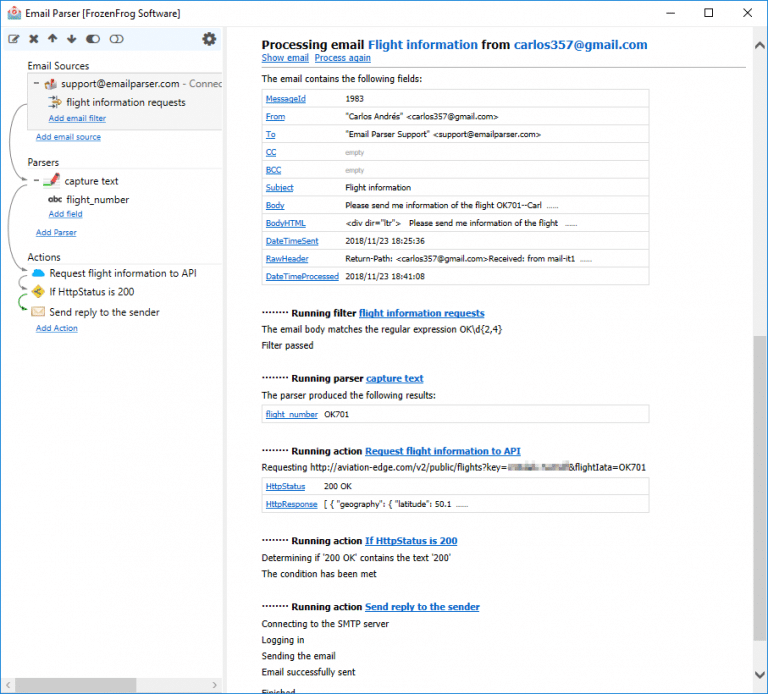Viewport: 768px width, 694px height.
Task: Click the edit pencil icon in toolbar
Action: [14, 39]
